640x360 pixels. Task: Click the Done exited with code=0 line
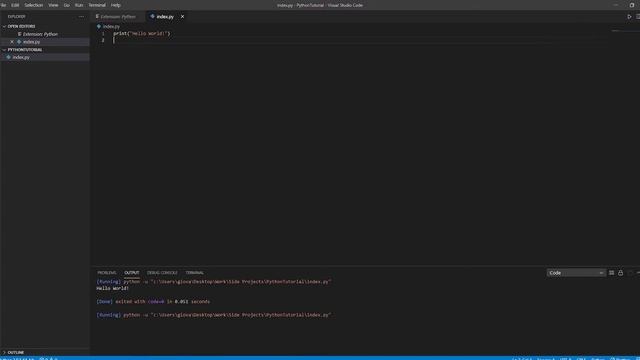coord(153,302)
